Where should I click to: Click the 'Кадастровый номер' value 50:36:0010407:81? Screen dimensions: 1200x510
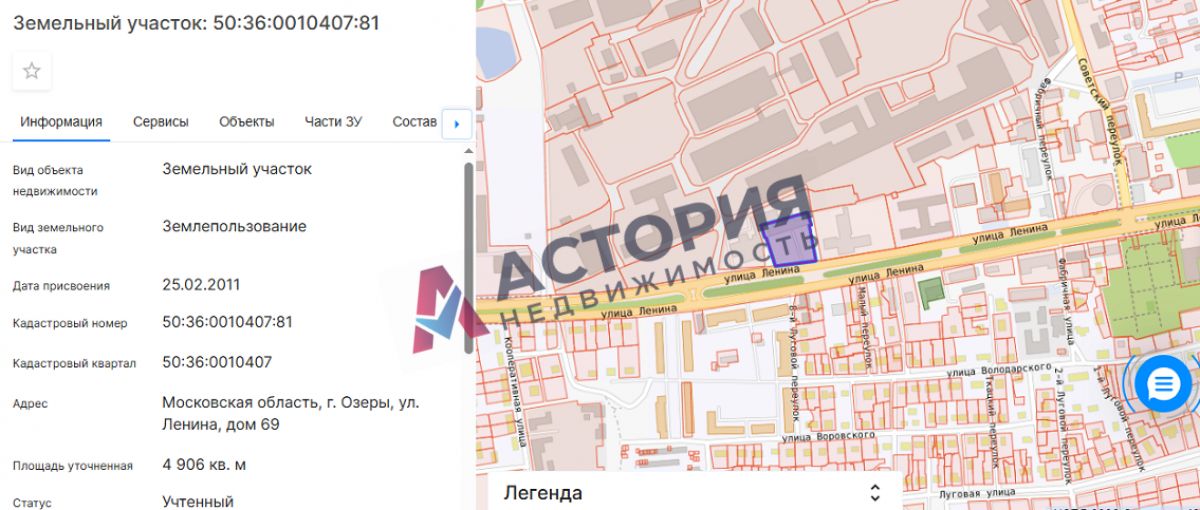(227, 322)
